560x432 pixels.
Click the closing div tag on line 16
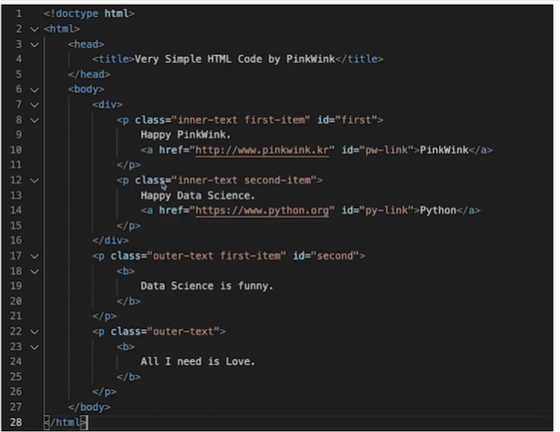(x=110, y=240)
